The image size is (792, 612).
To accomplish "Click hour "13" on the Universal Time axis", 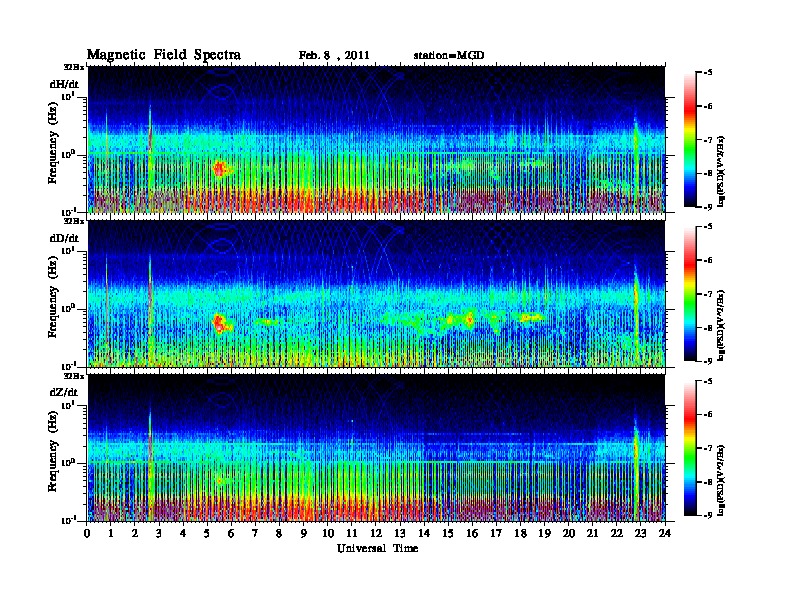I will coord(400,533).
